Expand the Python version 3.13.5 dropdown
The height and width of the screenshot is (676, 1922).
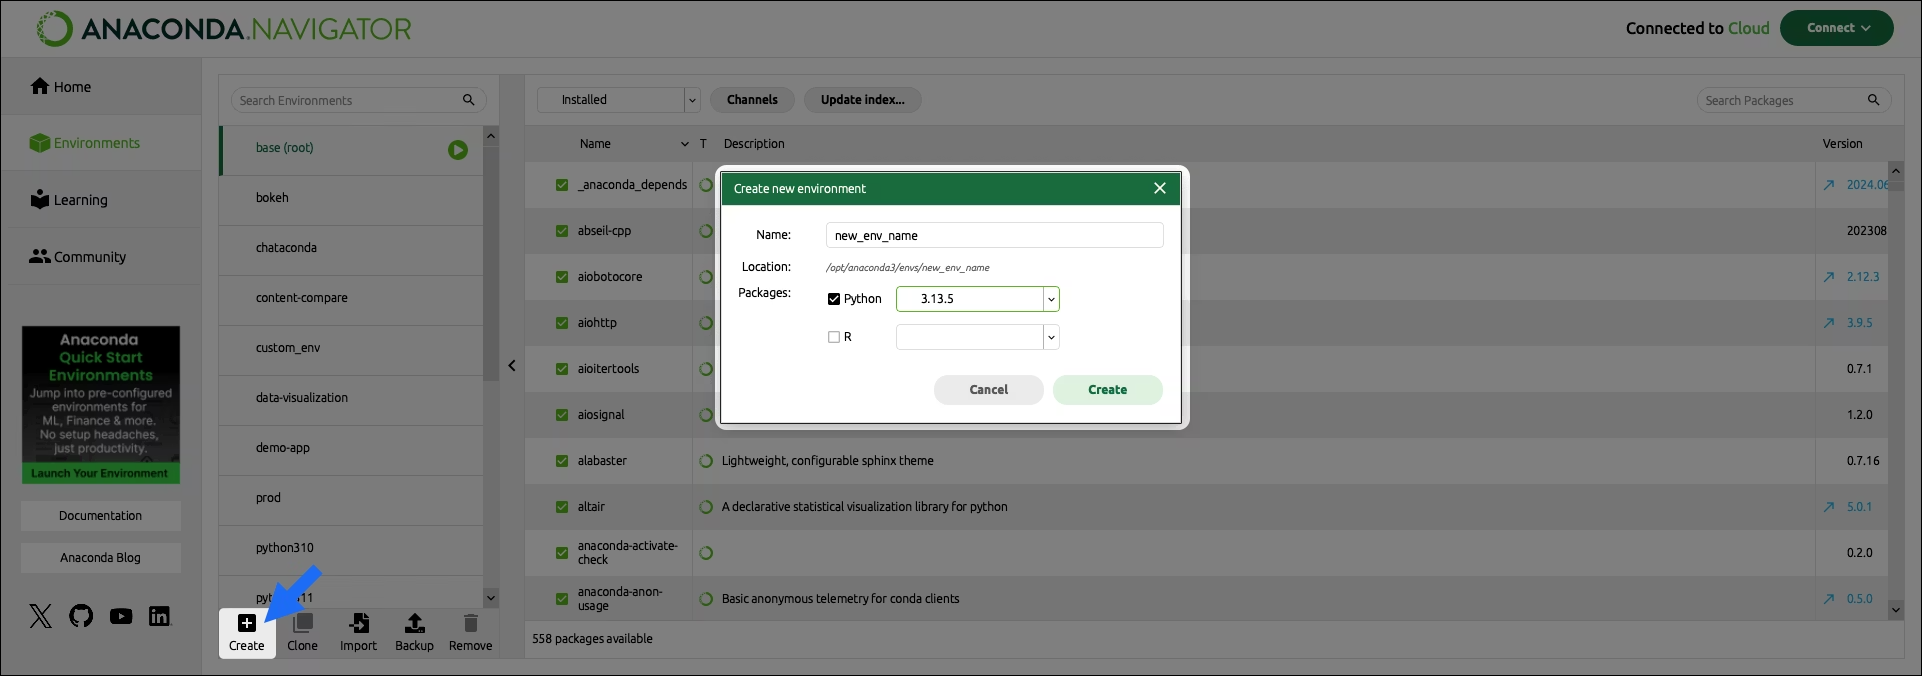click(x=1050, y=299)
